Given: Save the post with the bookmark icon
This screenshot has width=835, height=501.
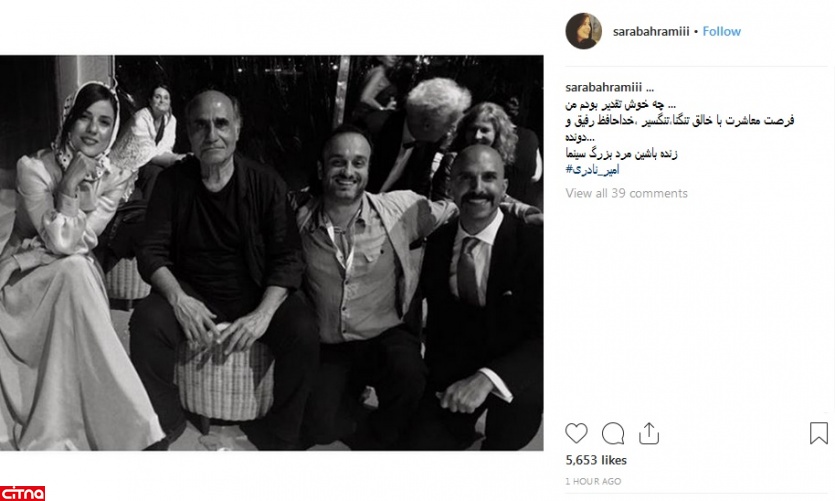Looking at the screenshot, I should coord(818,433).
